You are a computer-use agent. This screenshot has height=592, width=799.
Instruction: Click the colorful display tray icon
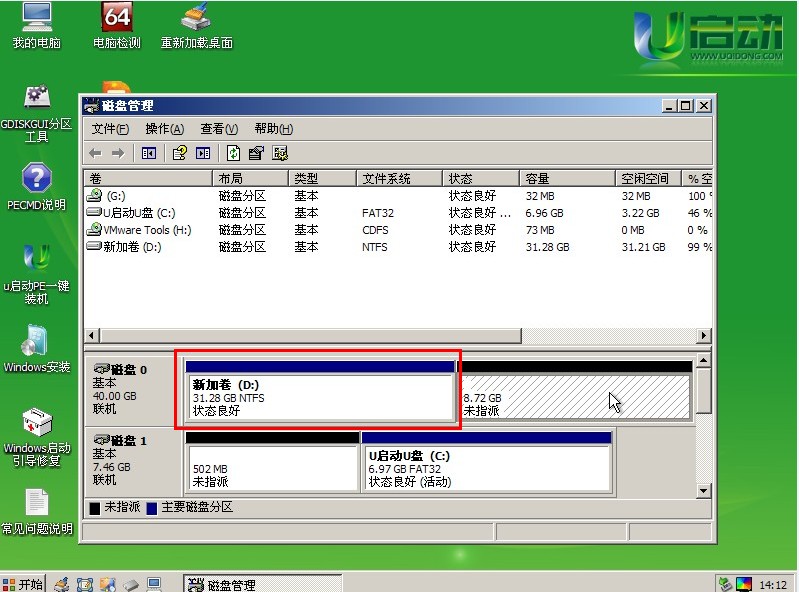coord(744,584)
